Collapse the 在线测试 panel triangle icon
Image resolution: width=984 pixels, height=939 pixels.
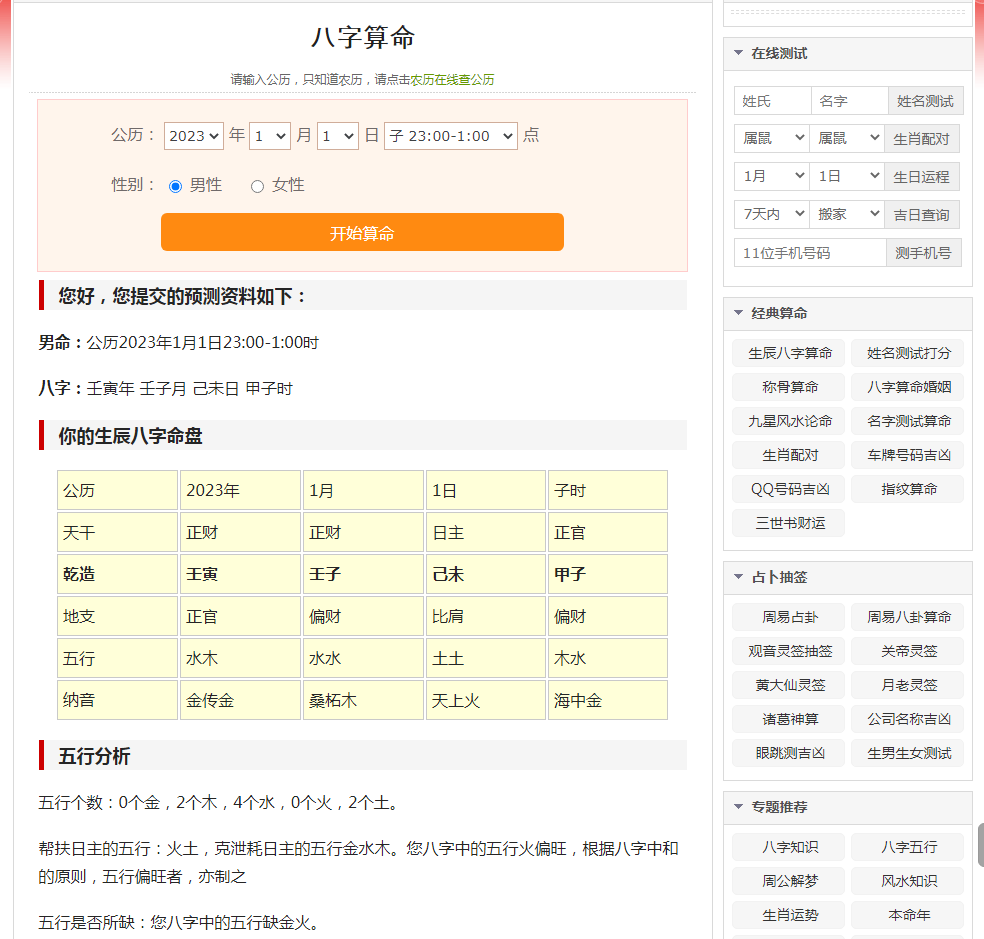coord(738,53)
